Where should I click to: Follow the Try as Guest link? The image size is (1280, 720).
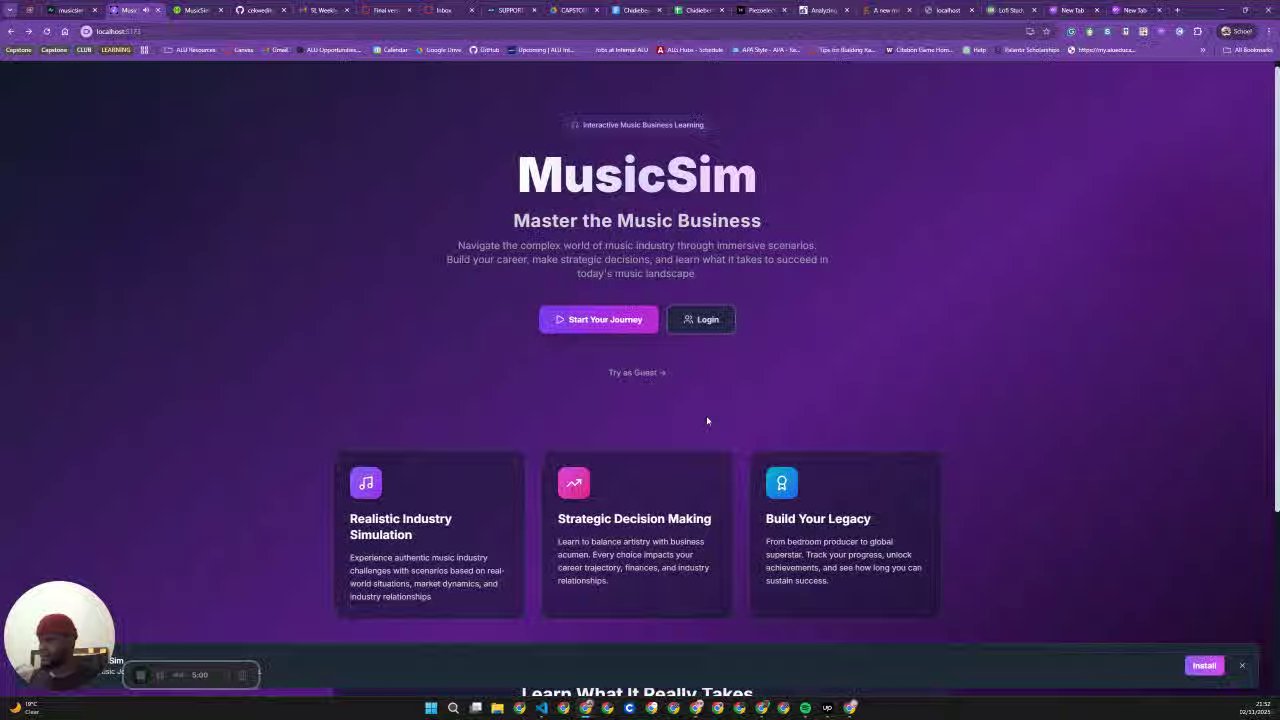[637, 373]
